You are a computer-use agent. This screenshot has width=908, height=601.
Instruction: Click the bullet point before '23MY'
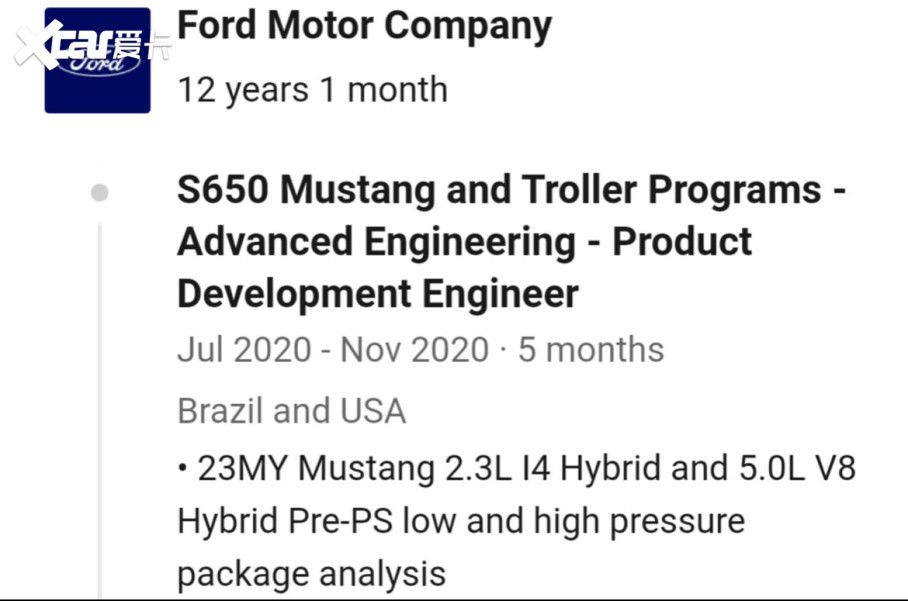[x=183, y=468]
